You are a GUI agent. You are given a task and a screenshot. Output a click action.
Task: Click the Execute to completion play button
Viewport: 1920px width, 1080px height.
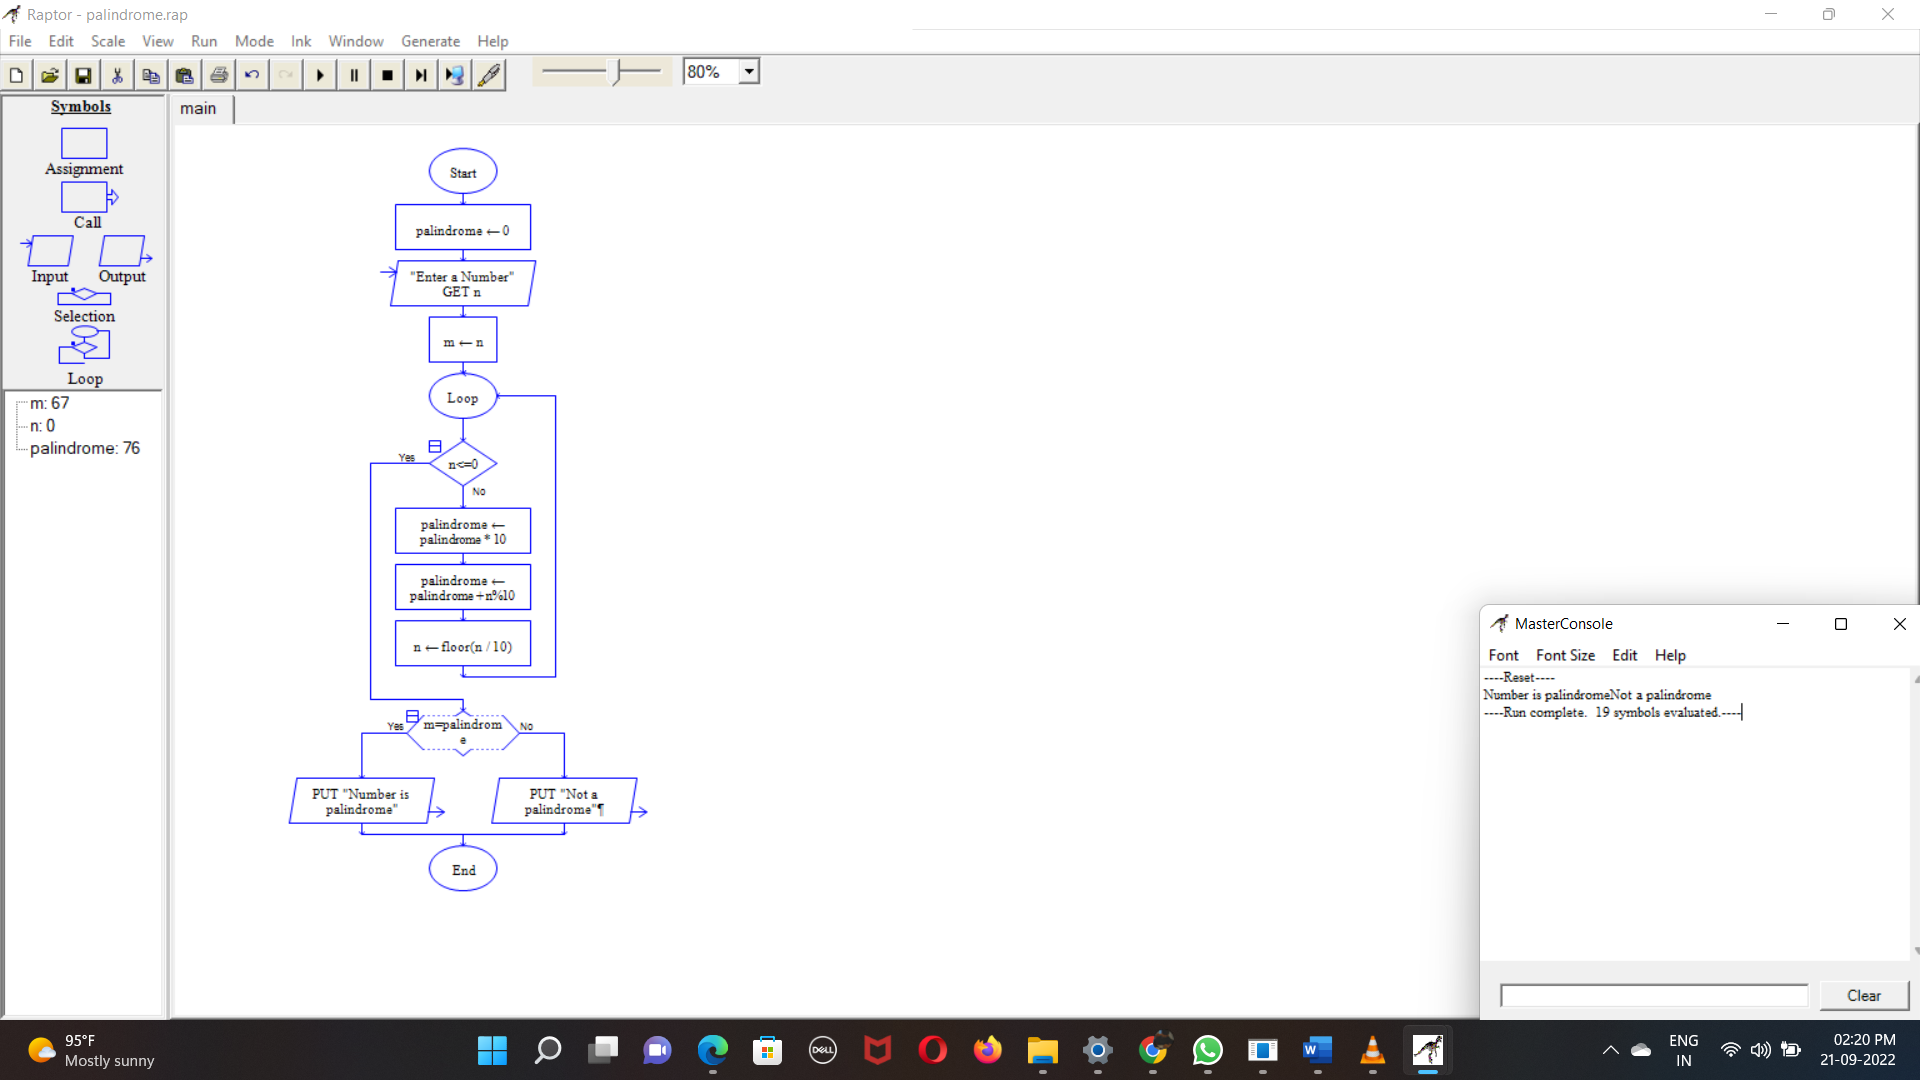320,75
